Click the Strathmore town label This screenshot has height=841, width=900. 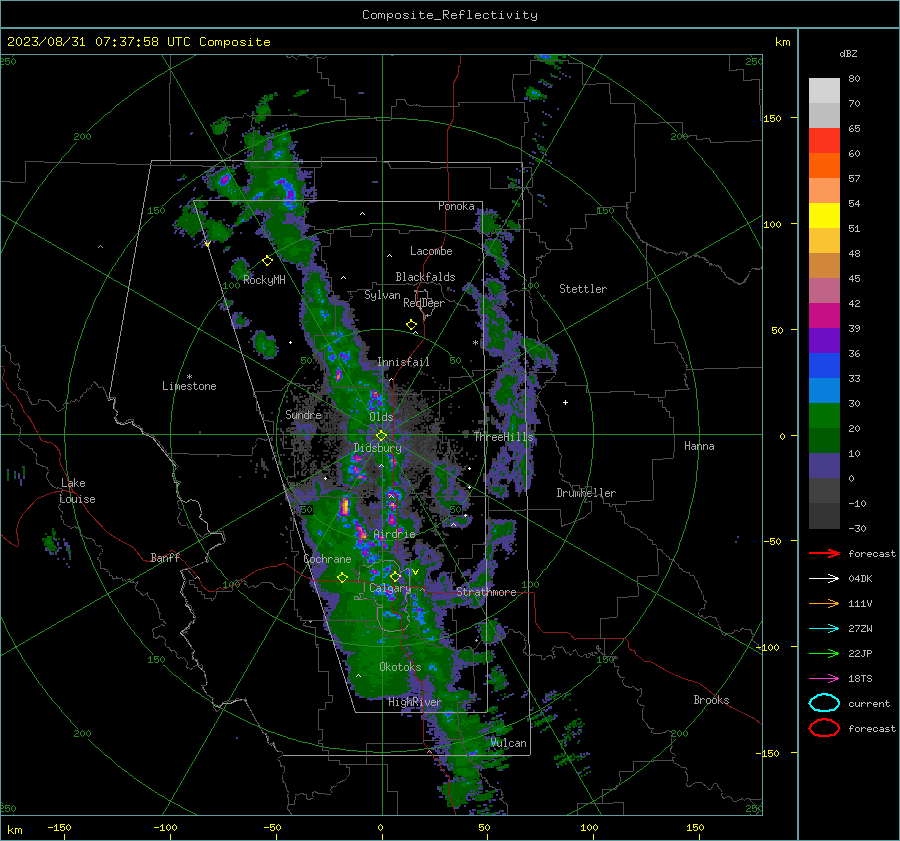coord(486,592)
